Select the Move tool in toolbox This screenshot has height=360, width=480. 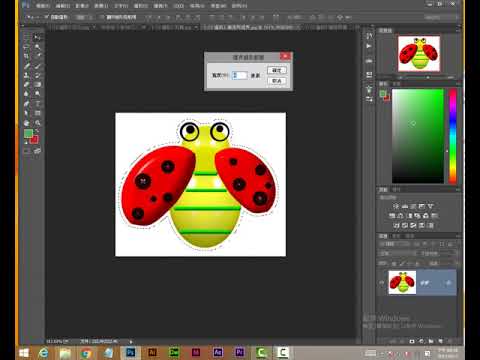pos(37,37)
